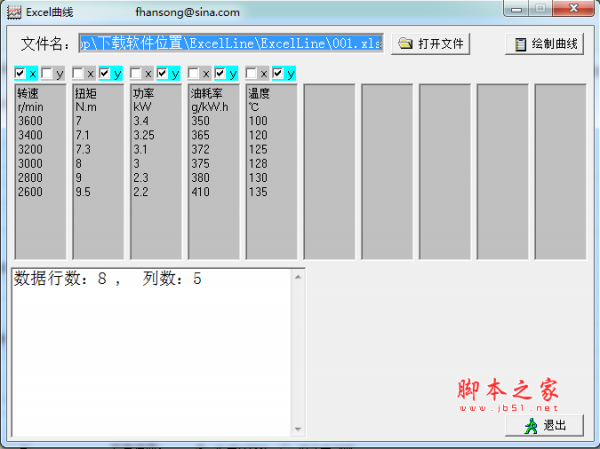Close the Excel曲线 window
The width and height of the screenshot is (600, 449).
574,8
